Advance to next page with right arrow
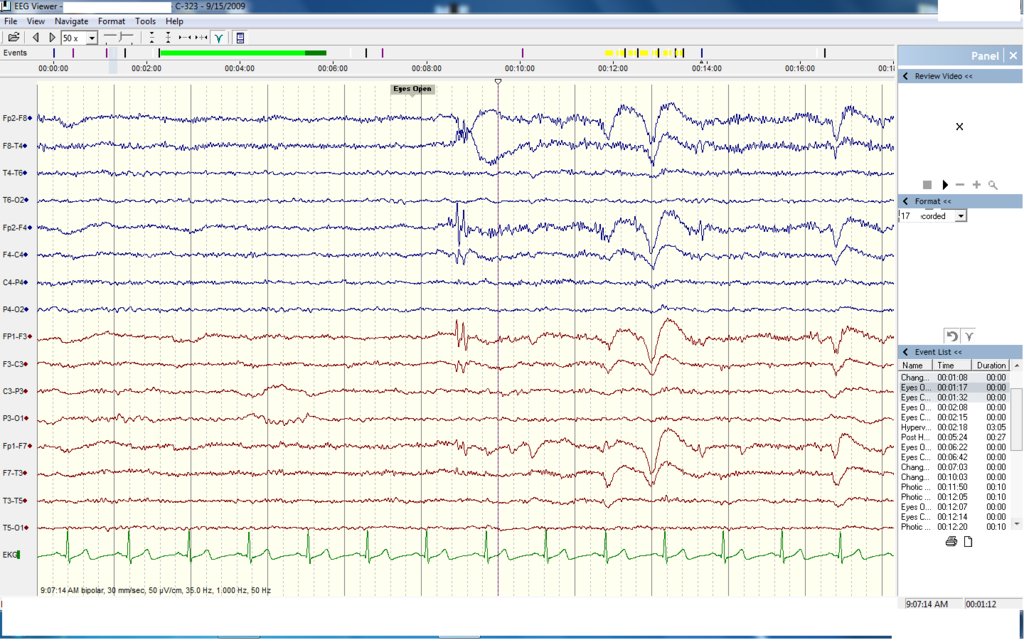Viewport: 1024px width, 640px height. tap(52, 38)
